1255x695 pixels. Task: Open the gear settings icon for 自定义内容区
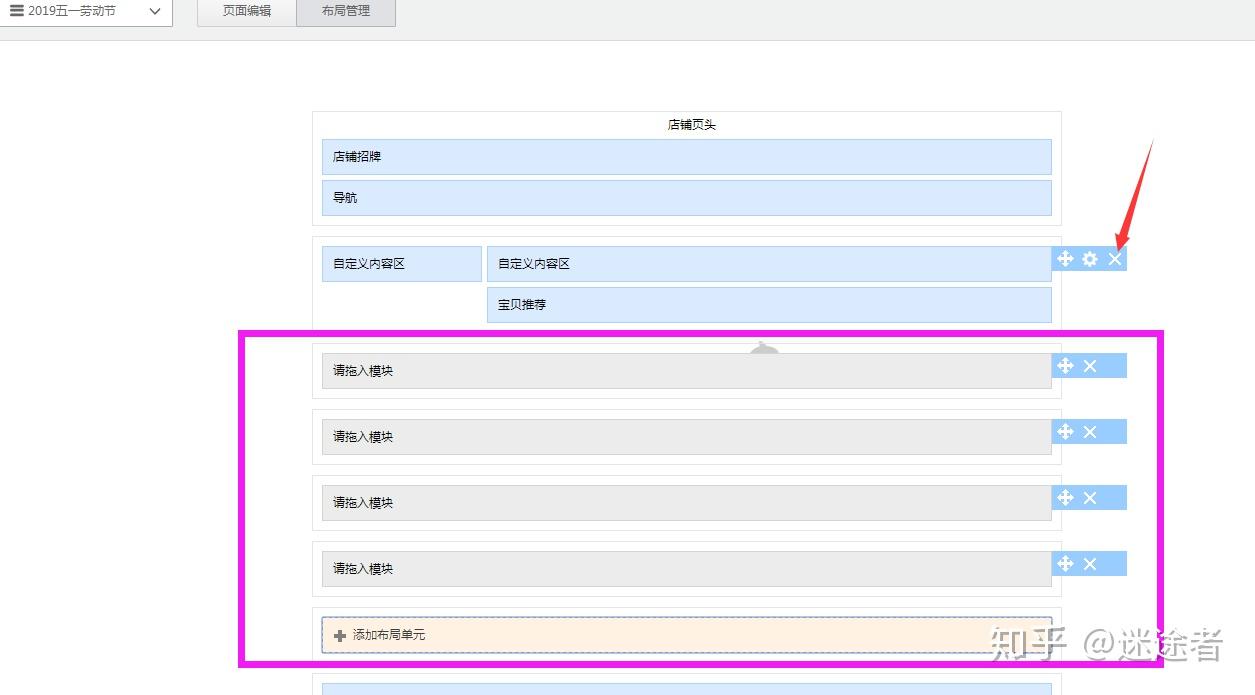(x=1089, y=259)
